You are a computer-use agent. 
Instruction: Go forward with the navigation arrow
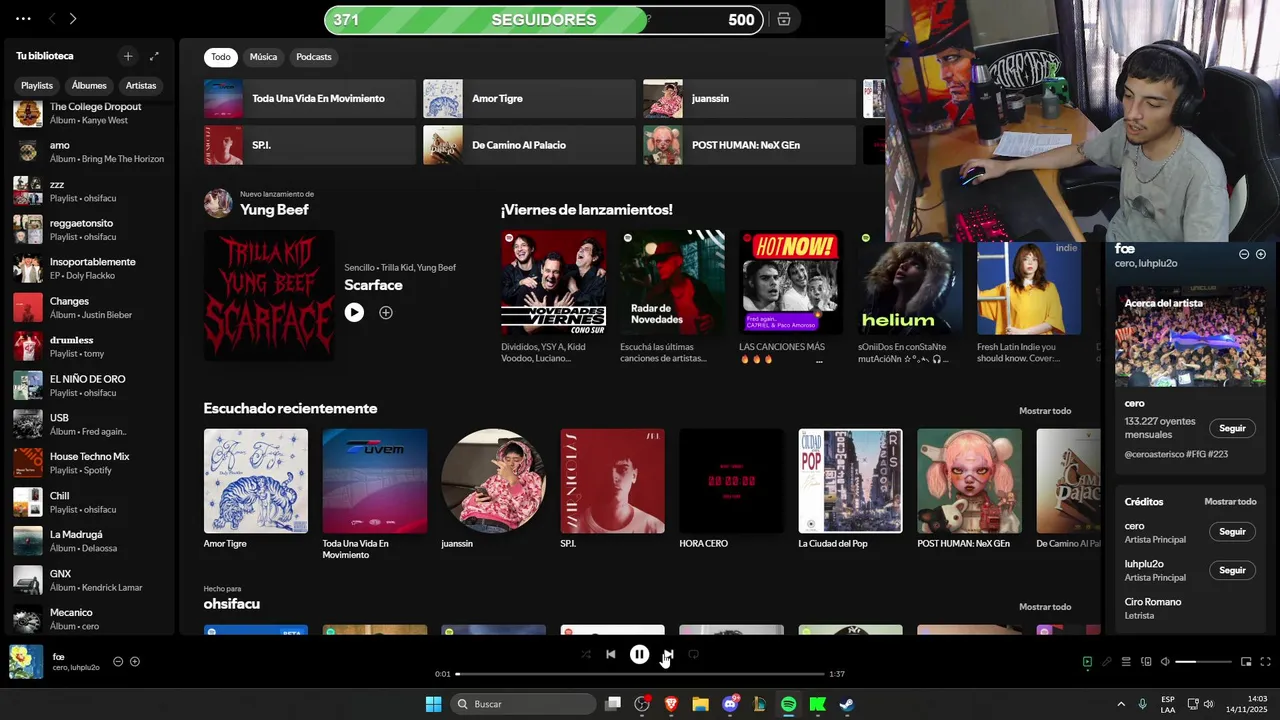point(73,19)
